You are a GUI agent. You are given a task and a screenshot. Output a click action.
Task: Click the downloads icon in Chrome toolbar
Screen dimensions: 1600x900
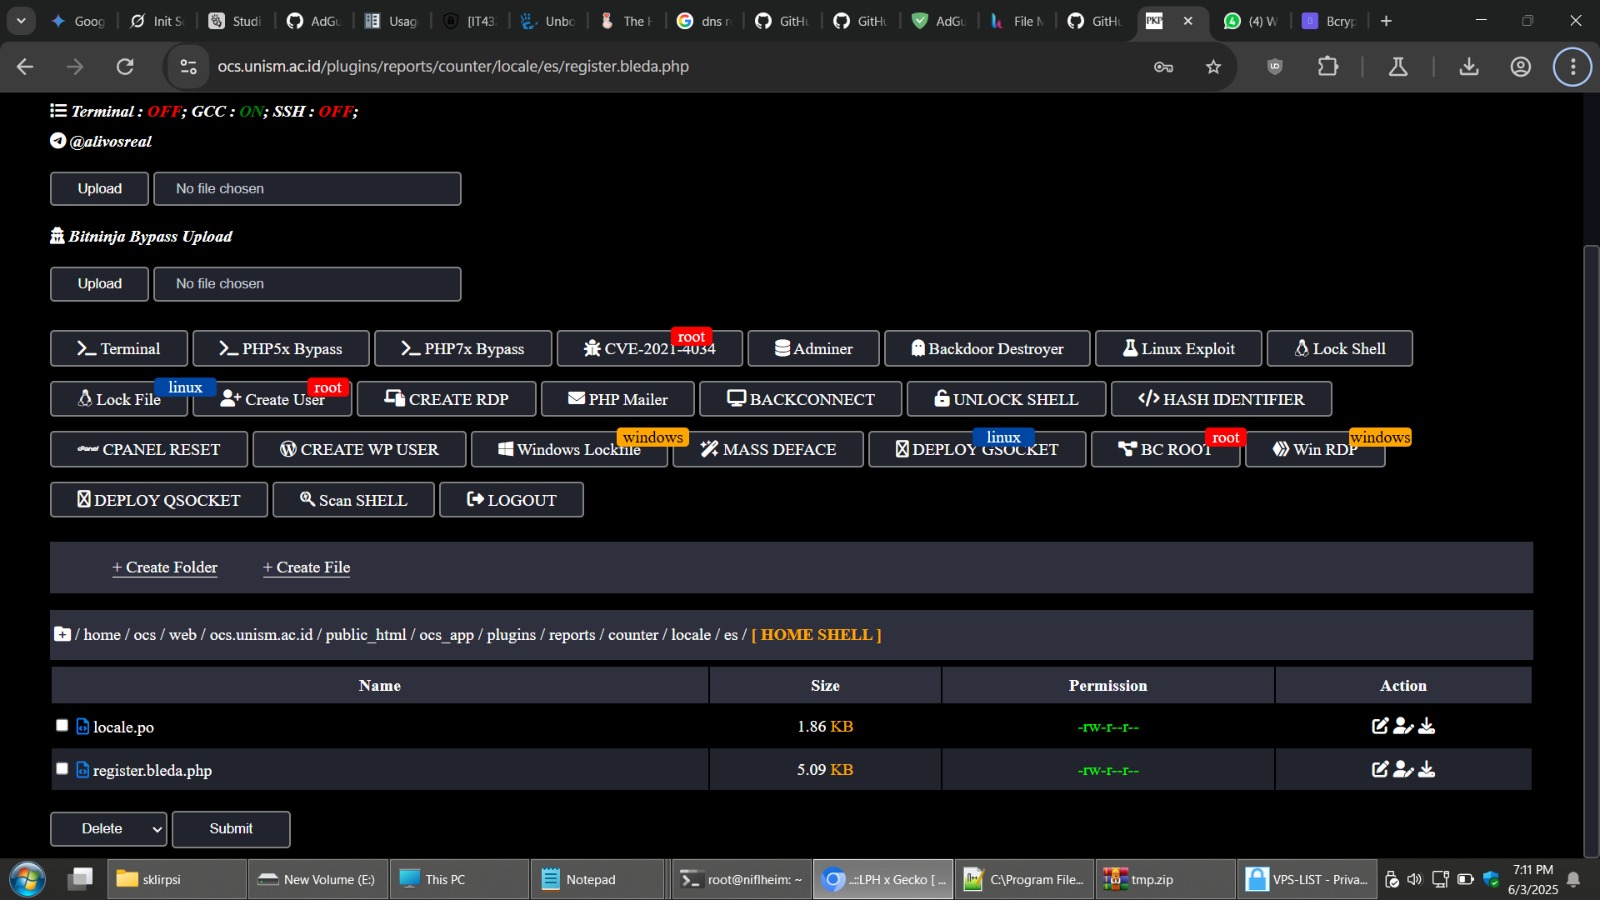click(x=1468, y=67)
